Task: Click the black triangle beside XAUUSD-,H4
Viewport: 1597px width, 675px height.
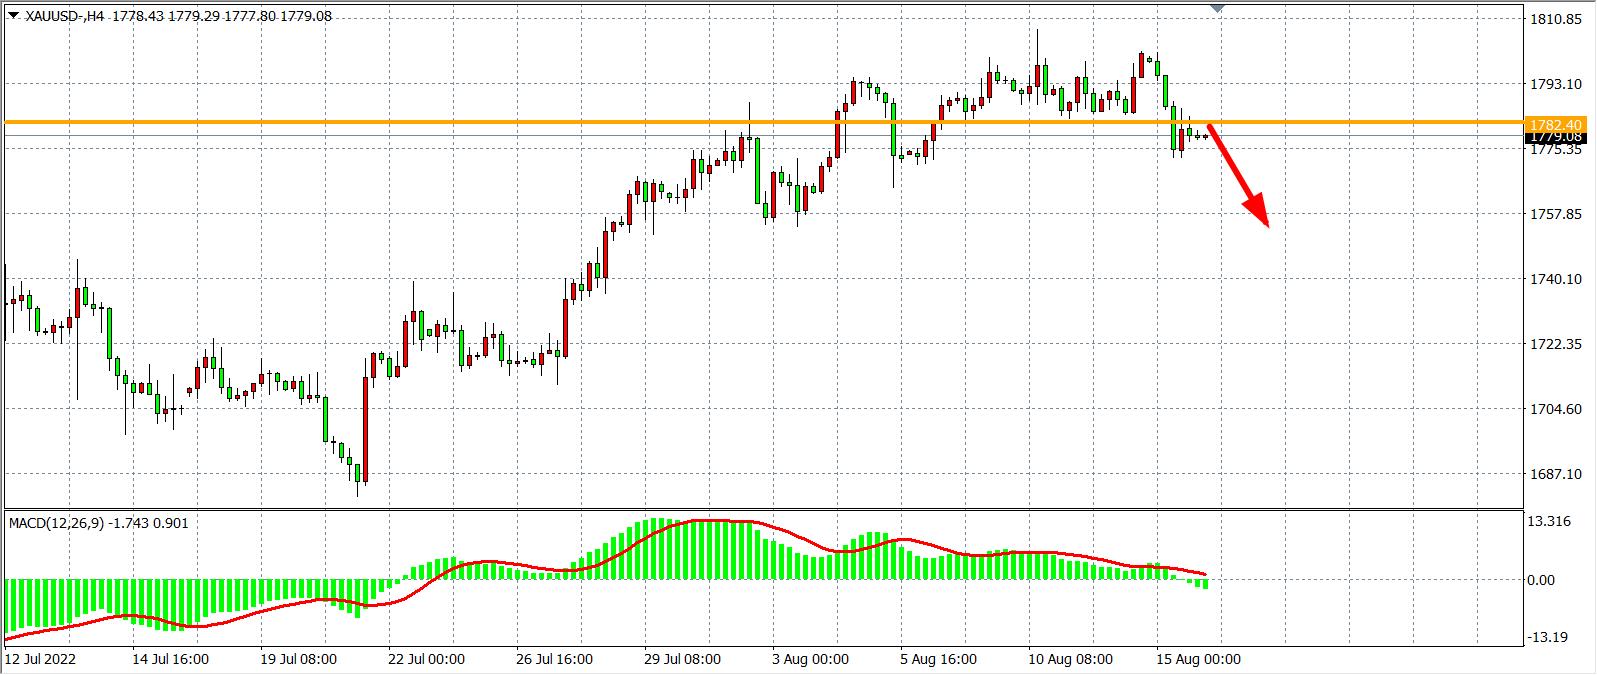Action: [13, 14]
